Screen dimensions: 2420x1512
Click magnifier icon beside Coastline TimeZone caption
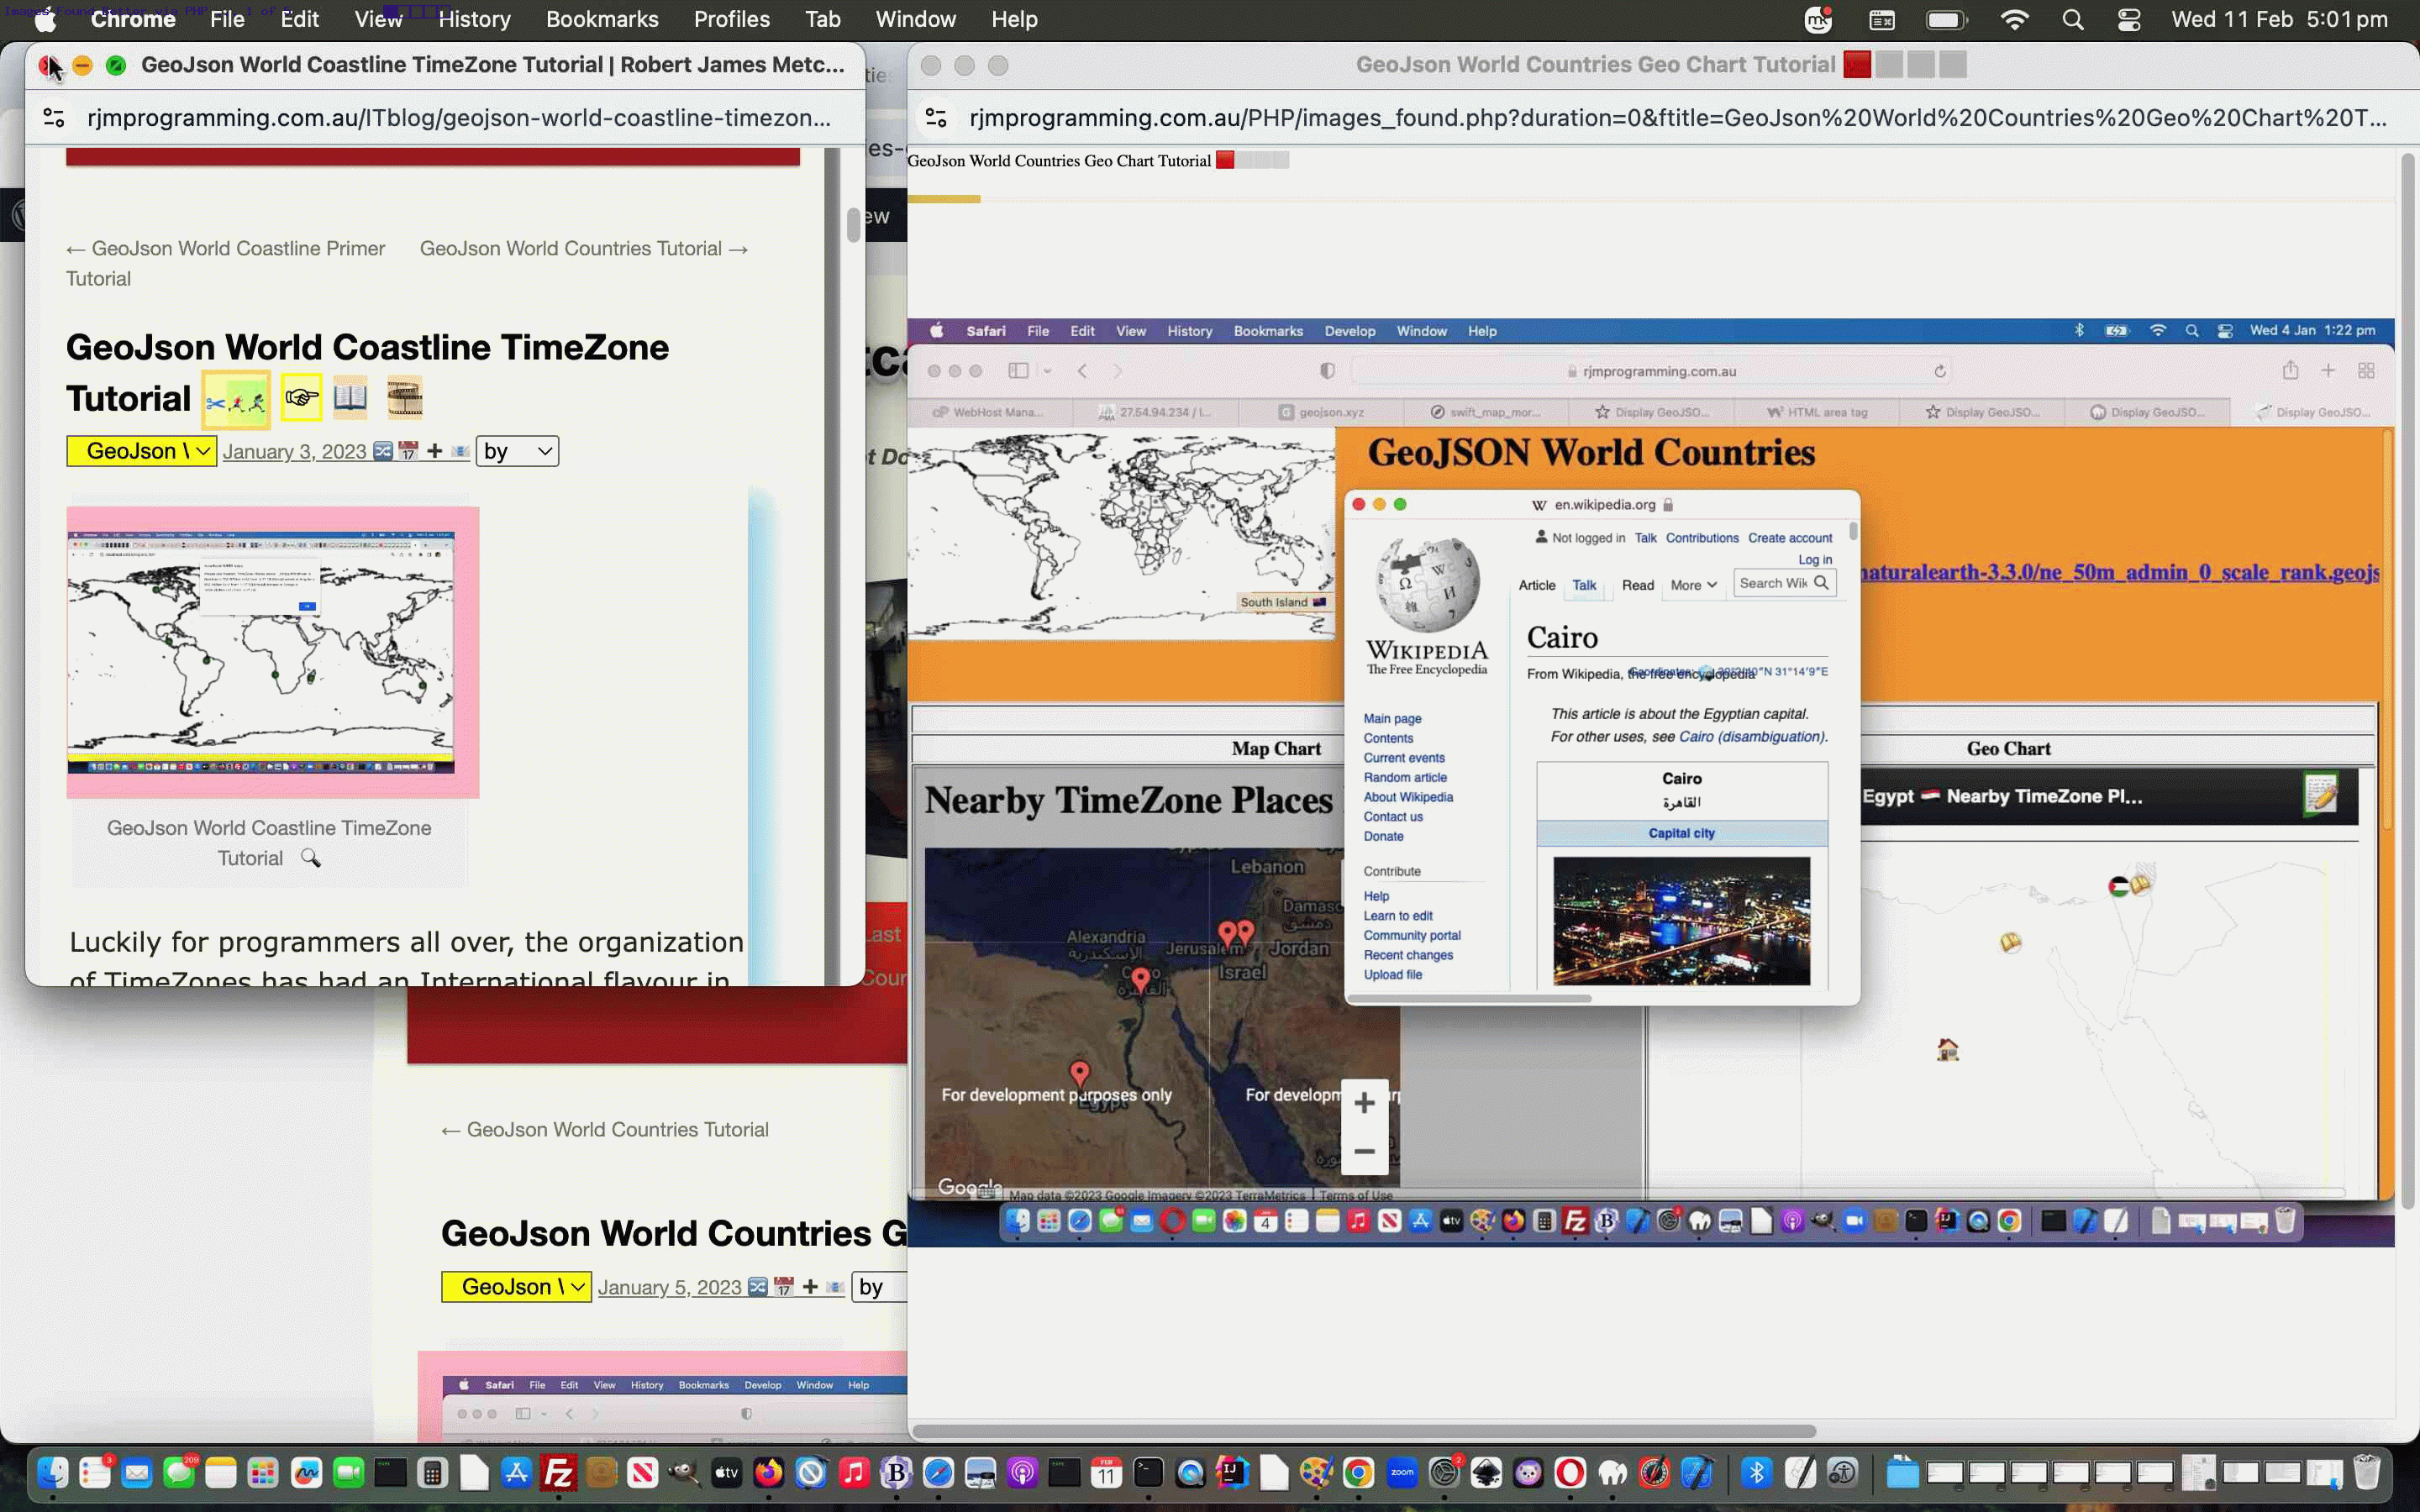[x=311, y=859]
